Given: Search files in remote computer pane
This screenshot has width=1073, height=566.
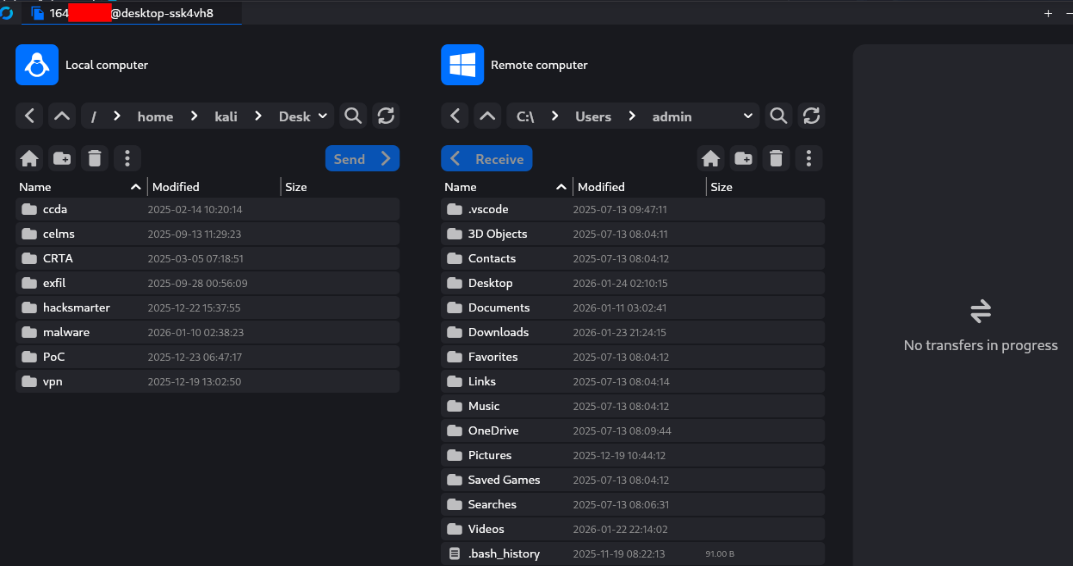Looking at the screenshot, I should 778,116.
